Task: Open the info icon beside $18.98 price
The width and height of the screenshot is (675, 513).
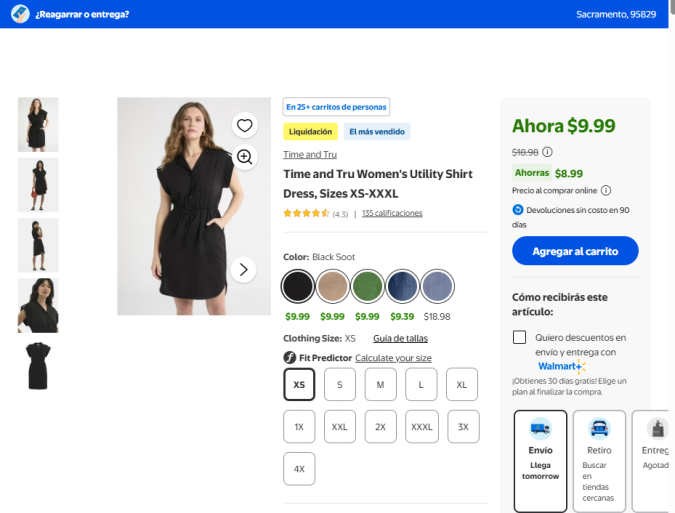Action: (x=547, y=152)
